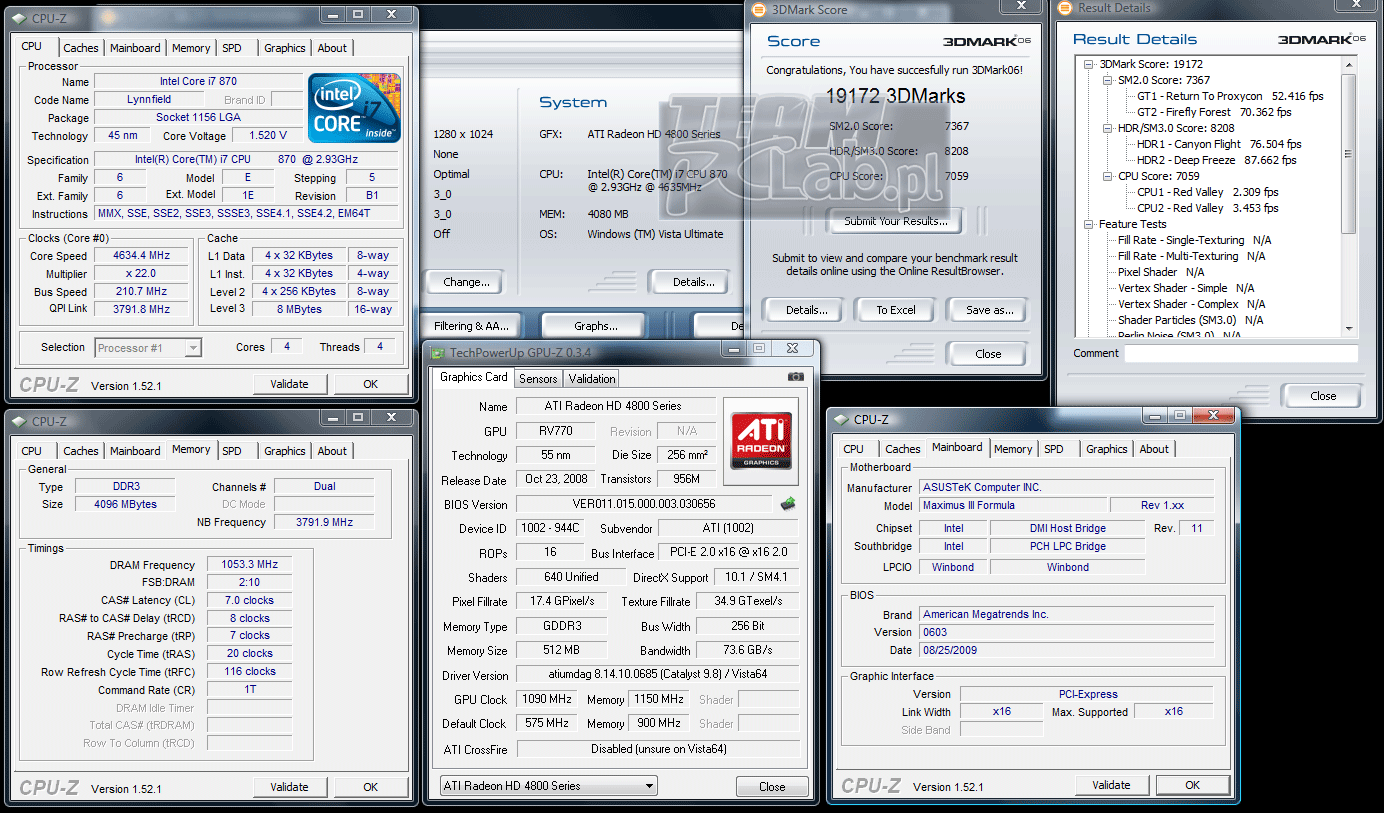Click the Result Details scrollbar down arrow

1349,329
